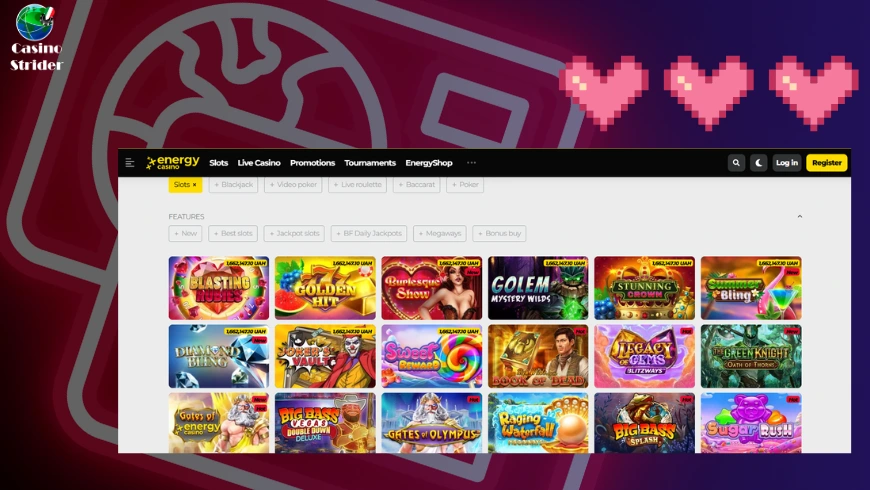
Task: Add the Blackjack filter chip
Action: [x=234, y=184]
